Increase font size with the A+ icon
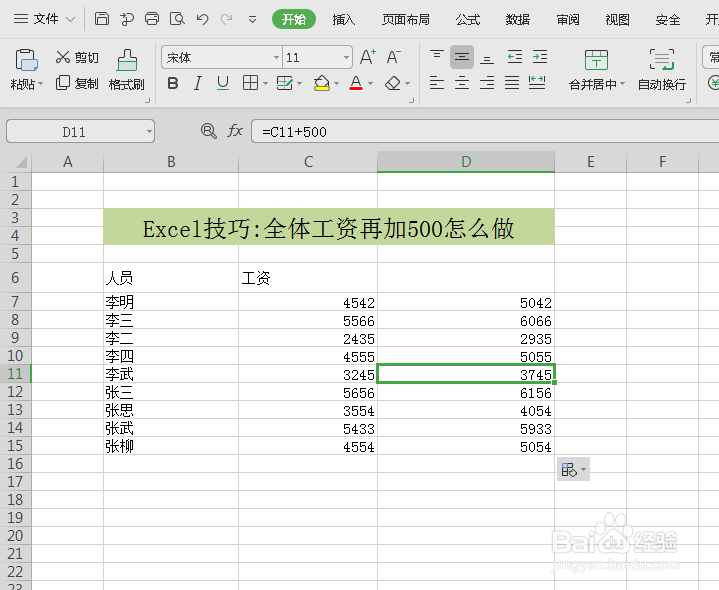The image size is (719, 590). (x=368, y=57)
